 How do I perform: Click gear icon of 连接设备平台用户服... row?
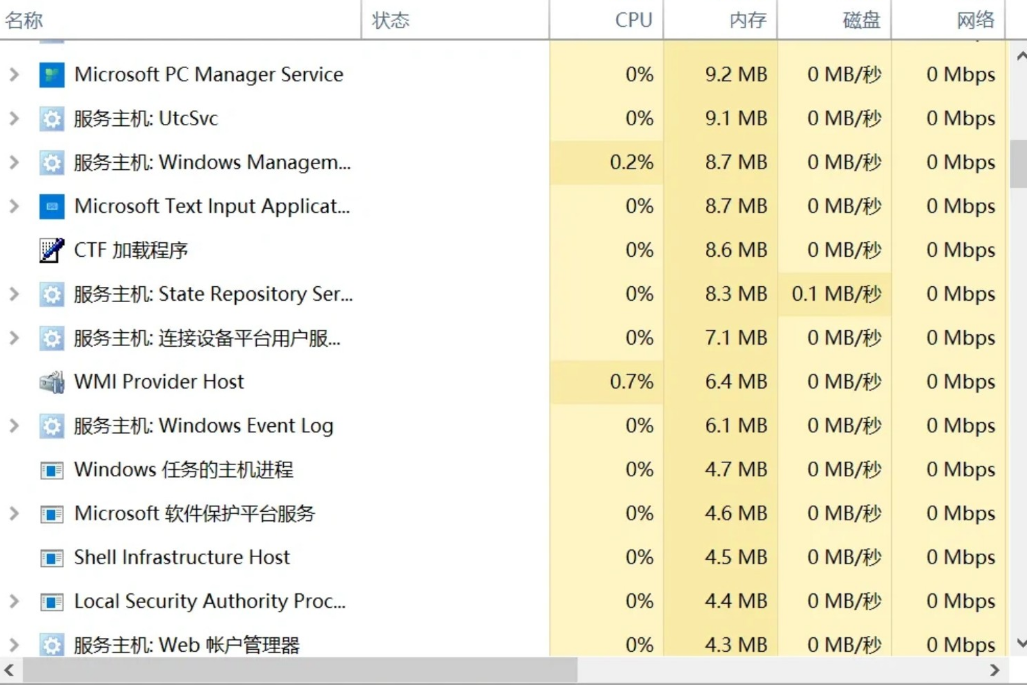[x=52, y=338]
